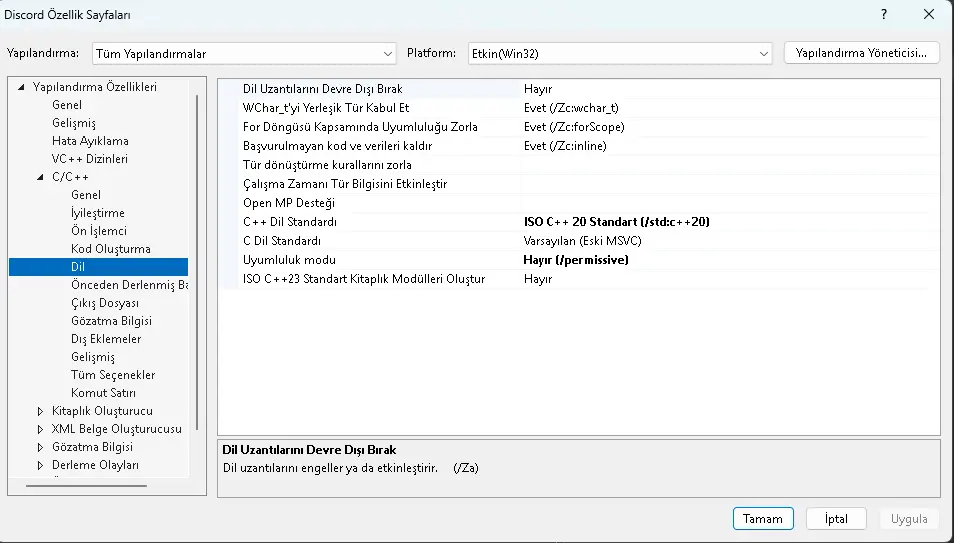The height and width of the screenshot is (543, 954).
Task: Close the Discord Özellik Sayfaları dialog
Action: pos(928,14)
